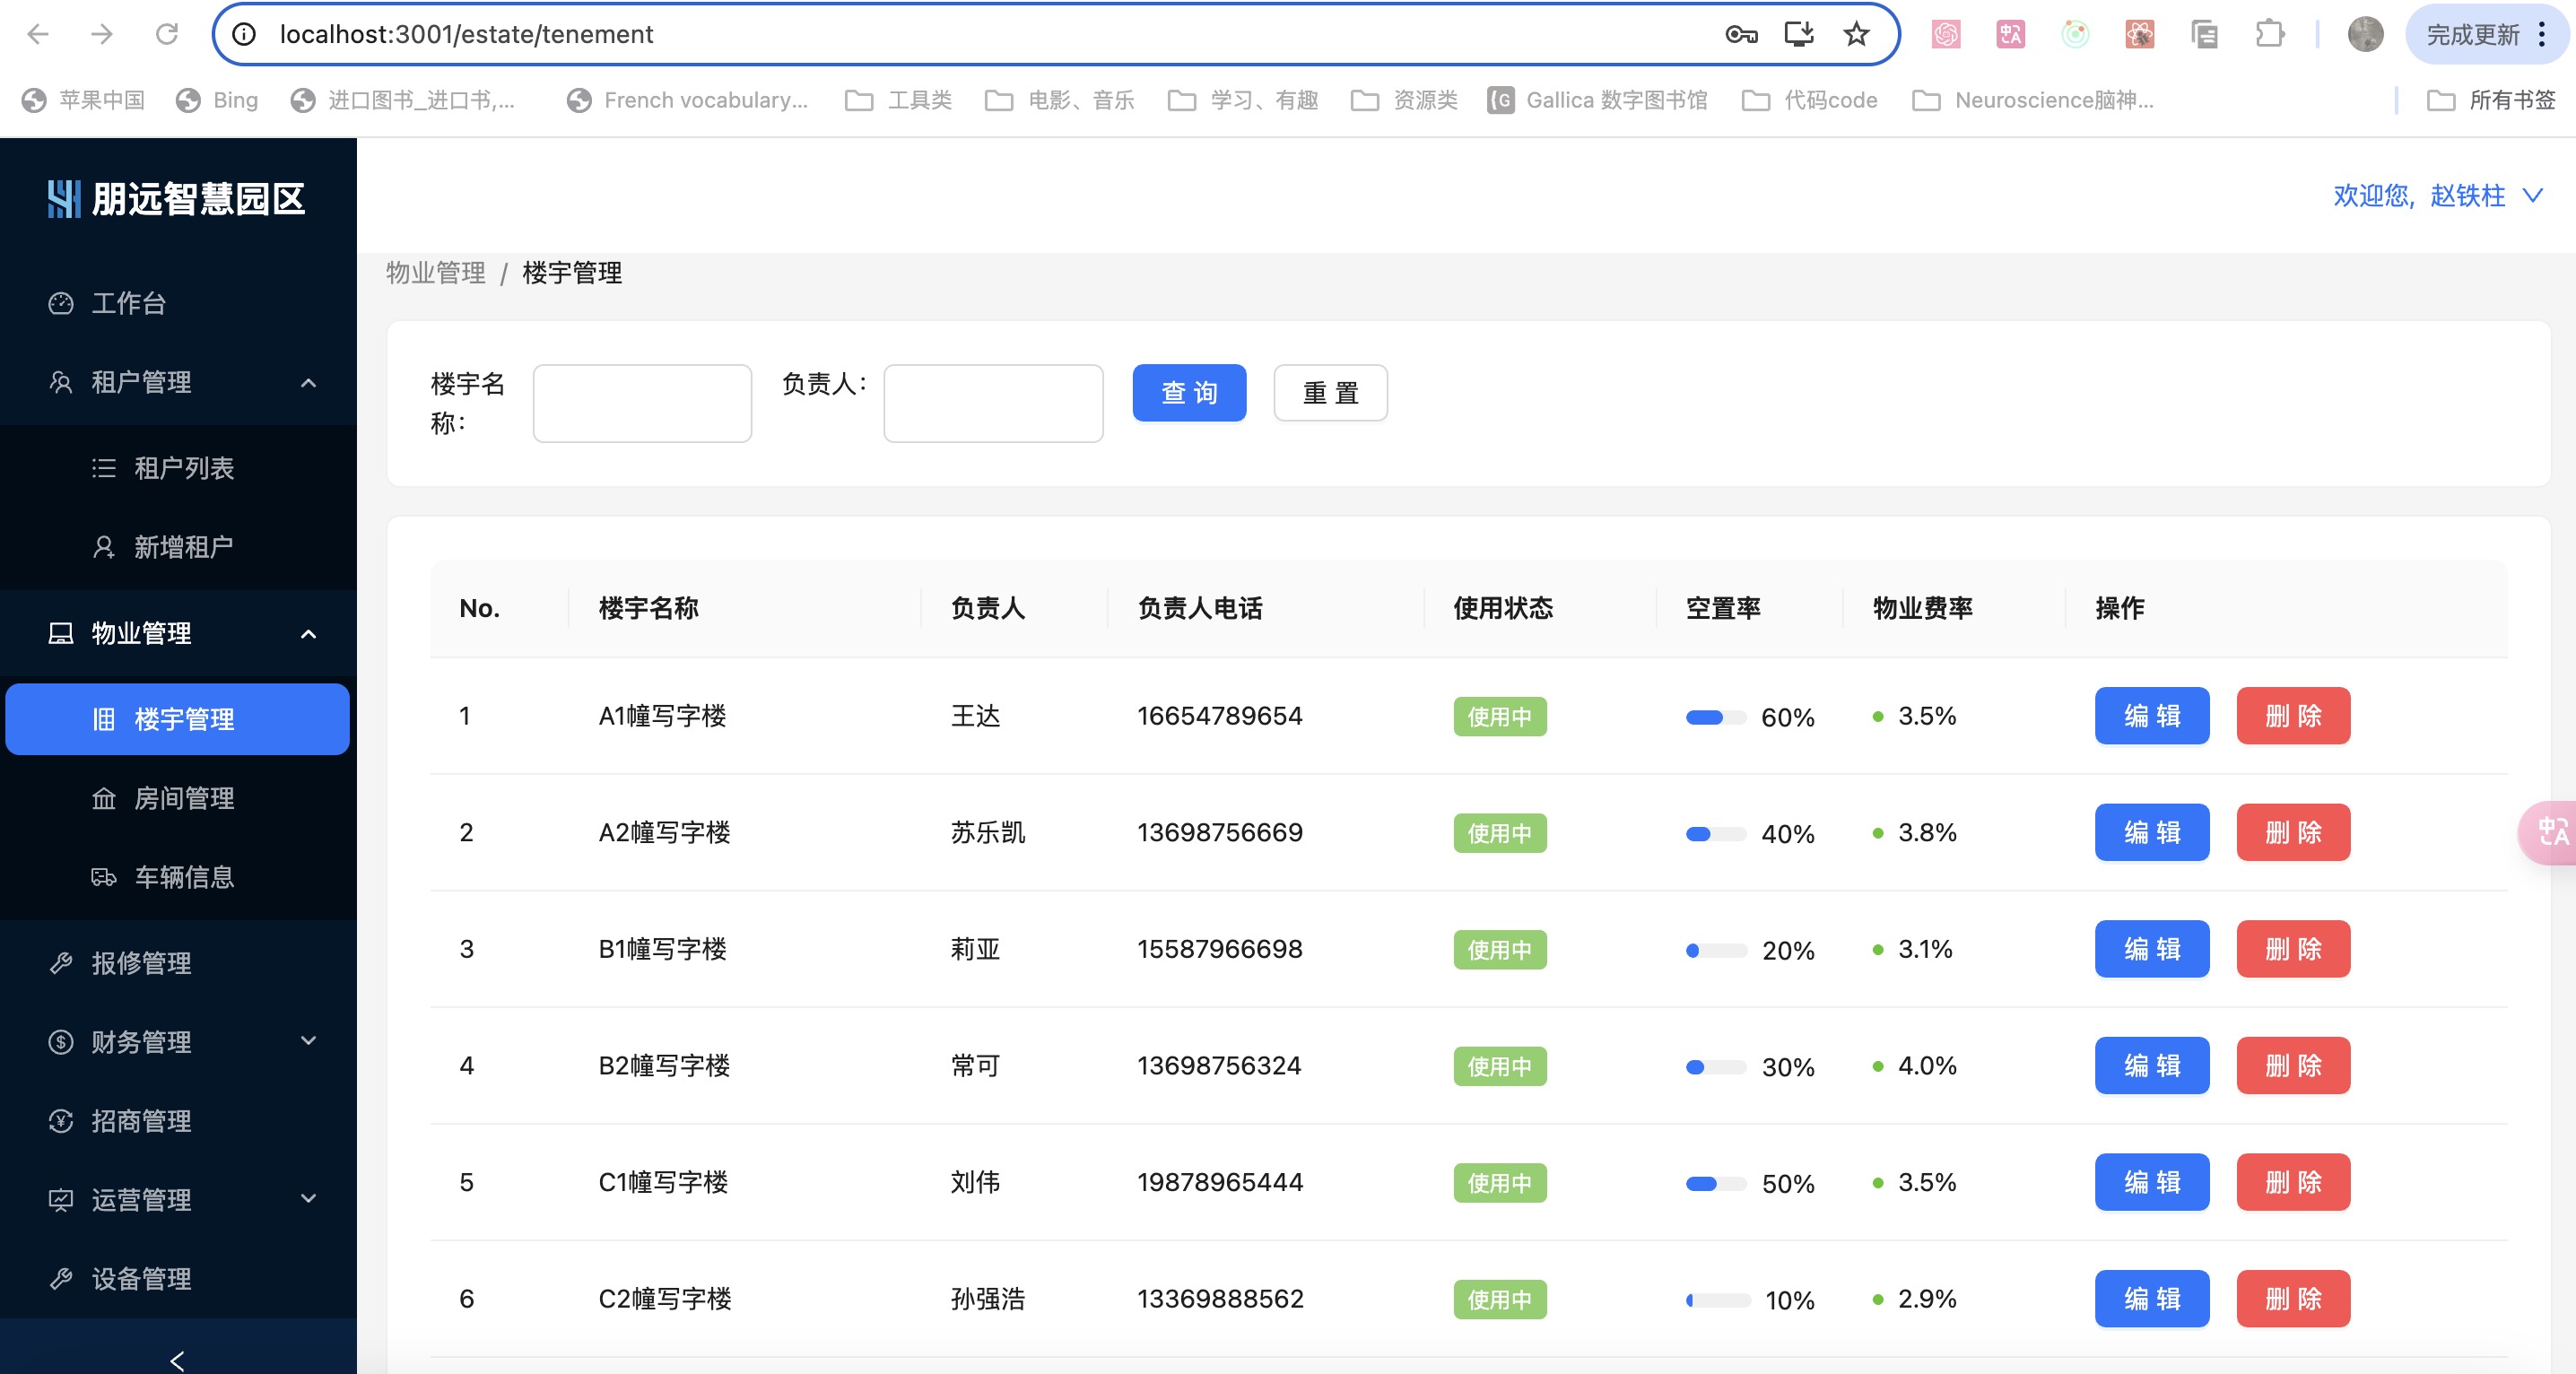Viewport: 2576px width, 1374px height.
Task: Open the Gallica 数字图书馆 bookmark
Action: pyautogui.click(x=1597, y=100)
